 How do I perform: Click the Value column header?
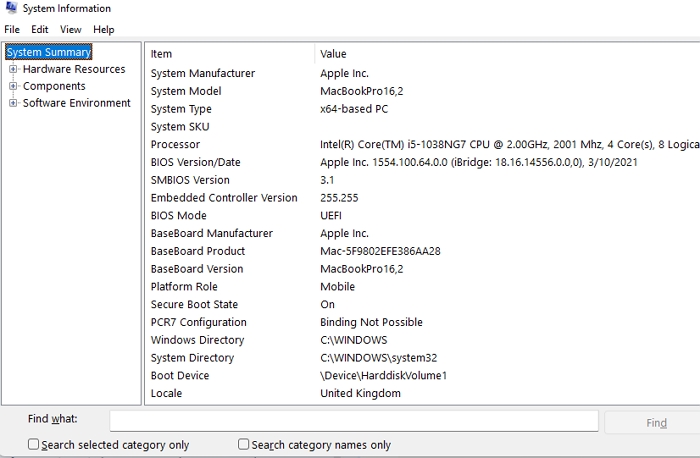tap(508, 54)
